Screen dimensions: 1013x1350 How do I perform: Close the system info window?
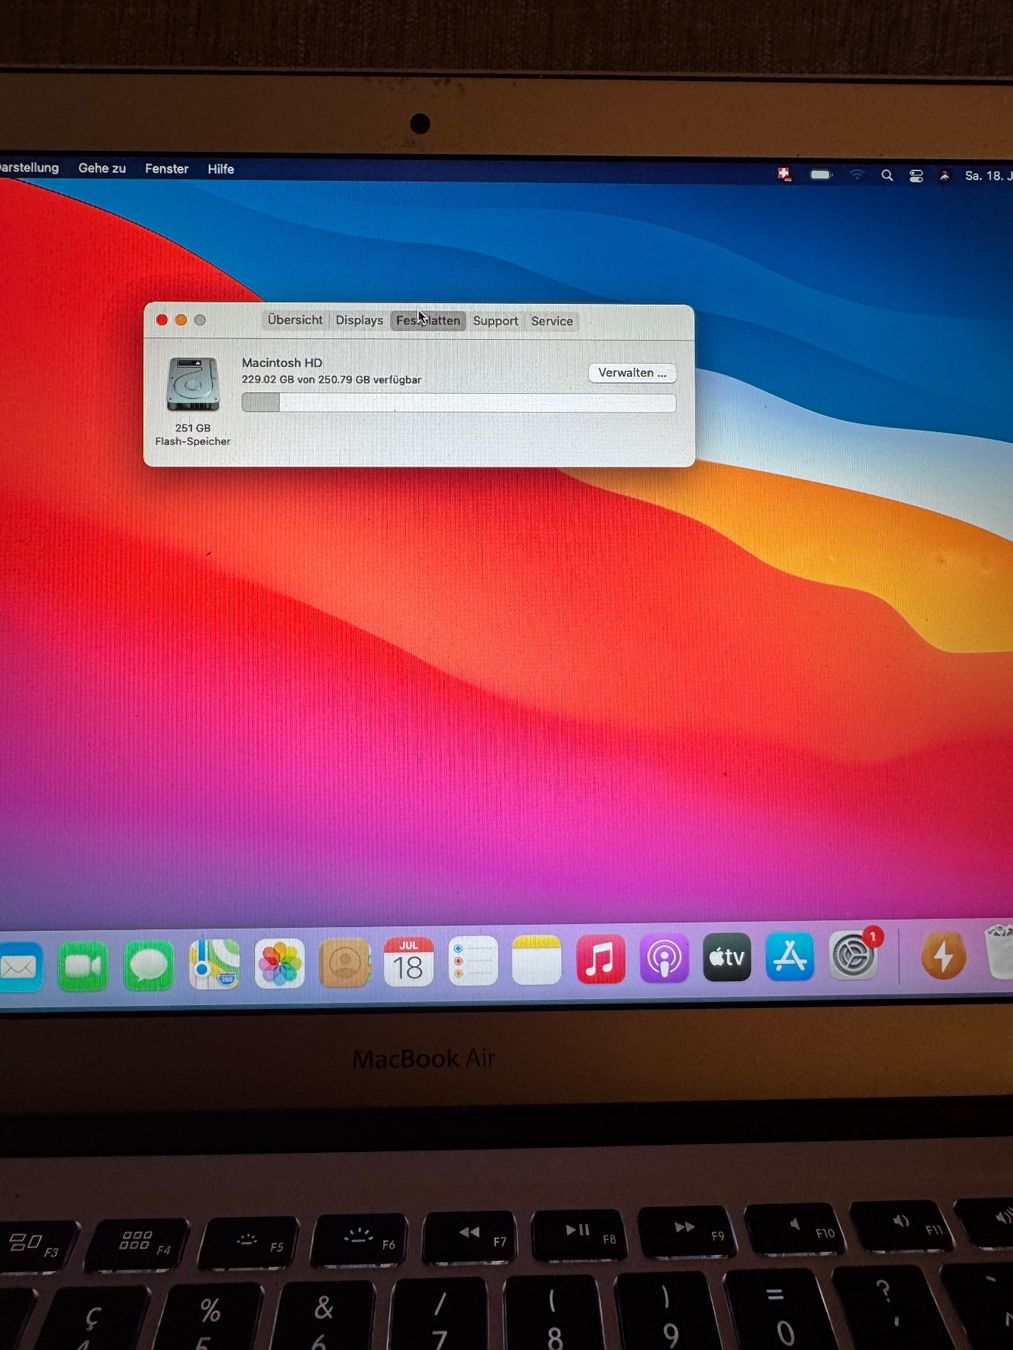point(162,320)
